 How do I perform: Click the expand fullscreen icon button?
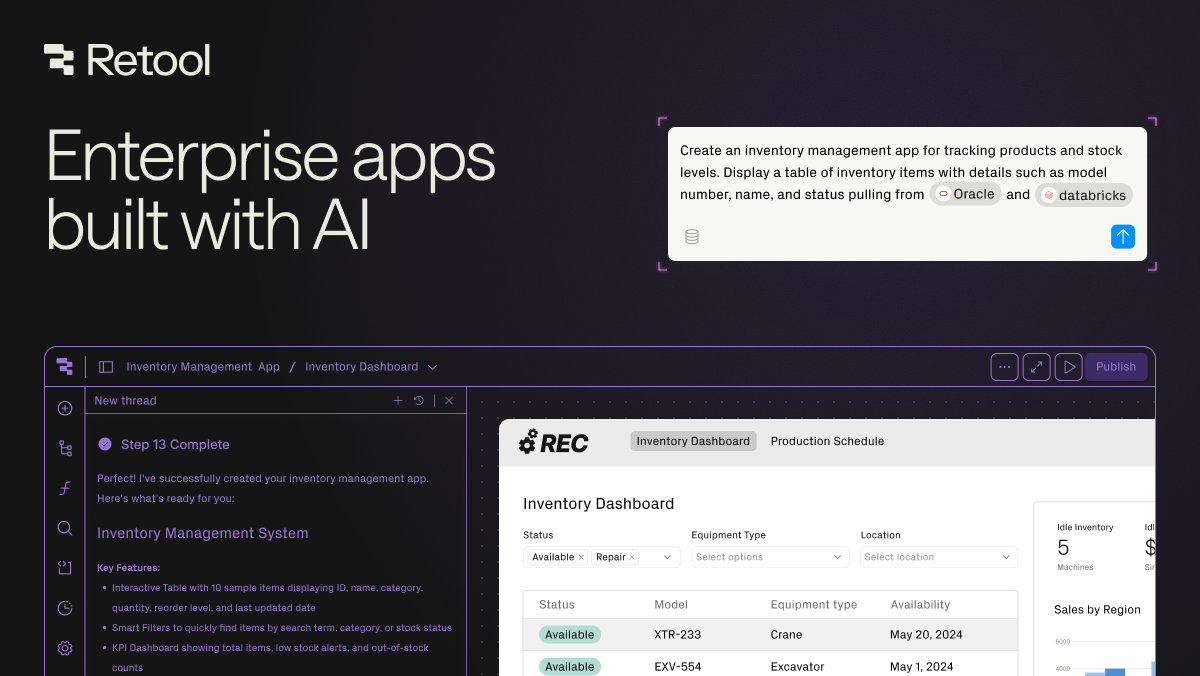[1037, 367]
